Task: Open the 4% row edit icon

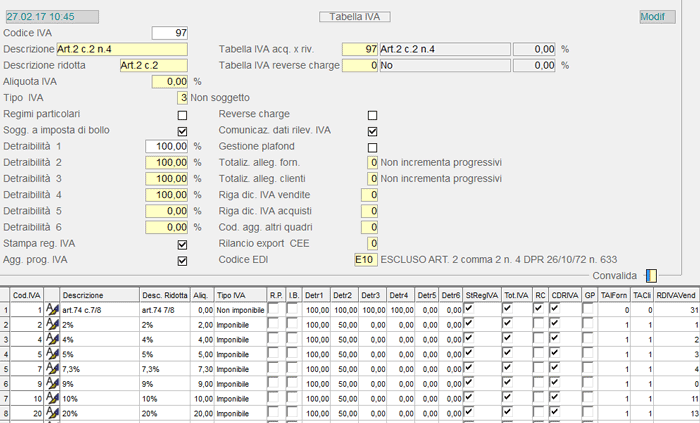Action: (52, 340)
